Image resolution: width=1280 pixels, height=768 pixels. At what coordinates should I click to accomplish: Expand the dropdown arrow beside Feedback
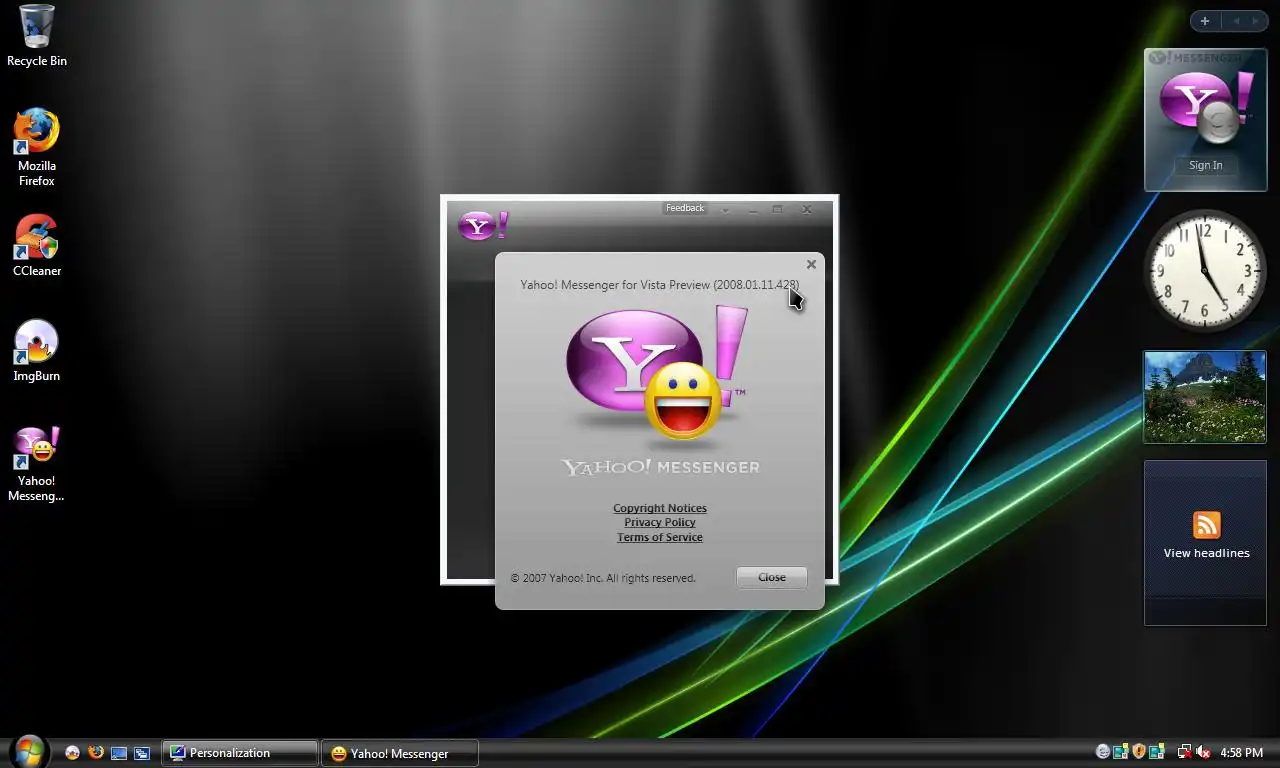(x=725, y=210)
